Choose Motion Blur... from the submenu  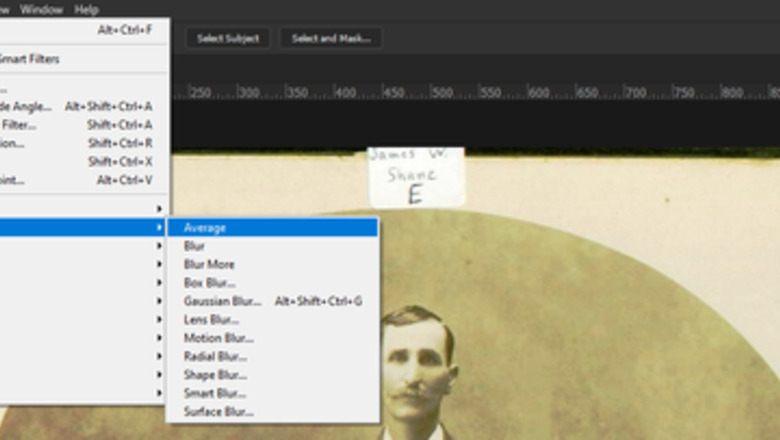272,338
